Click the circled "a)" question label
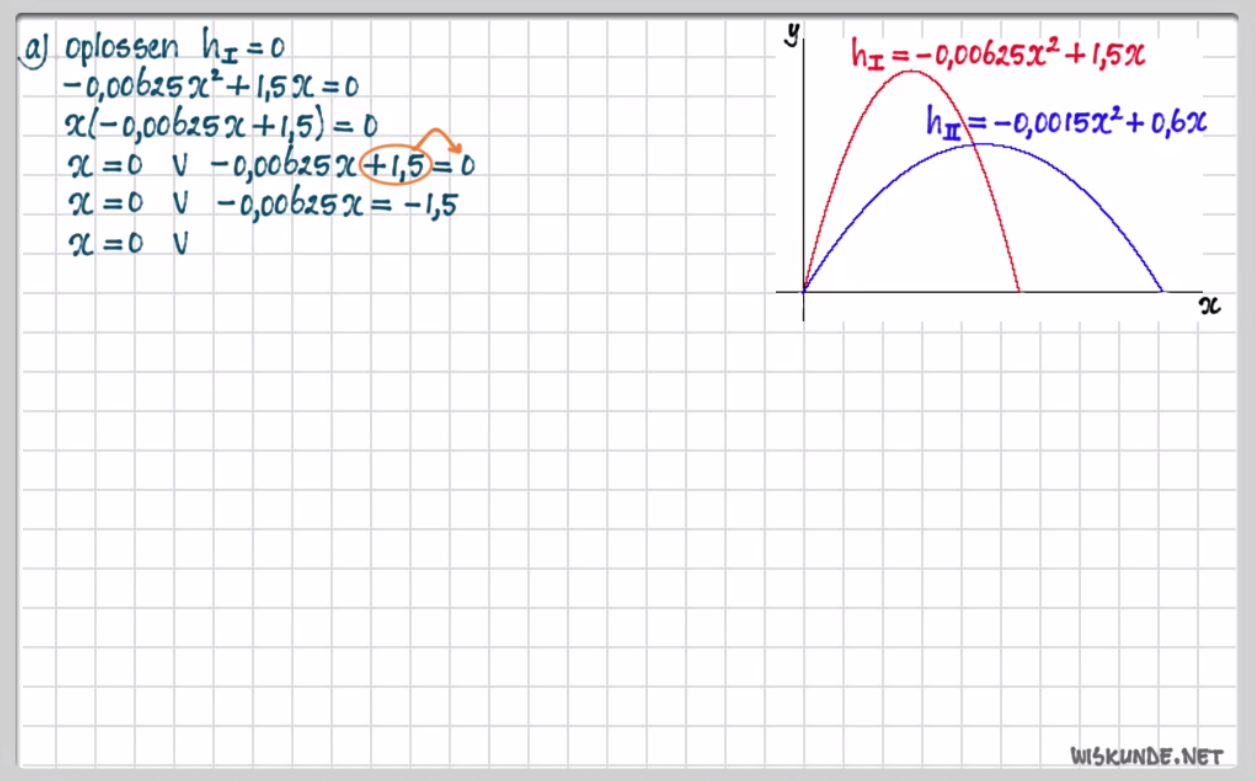The image size is (1256, 781). click(35, 49)
